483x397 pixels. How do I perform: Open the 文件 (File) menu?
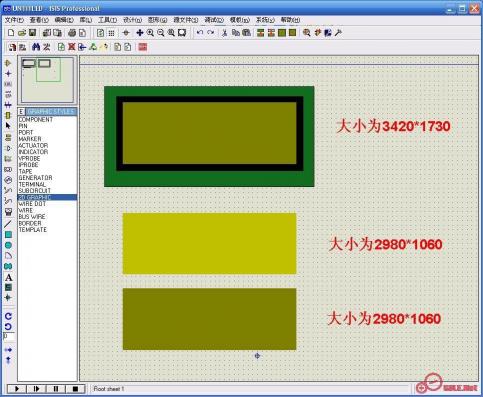[14, 20]
